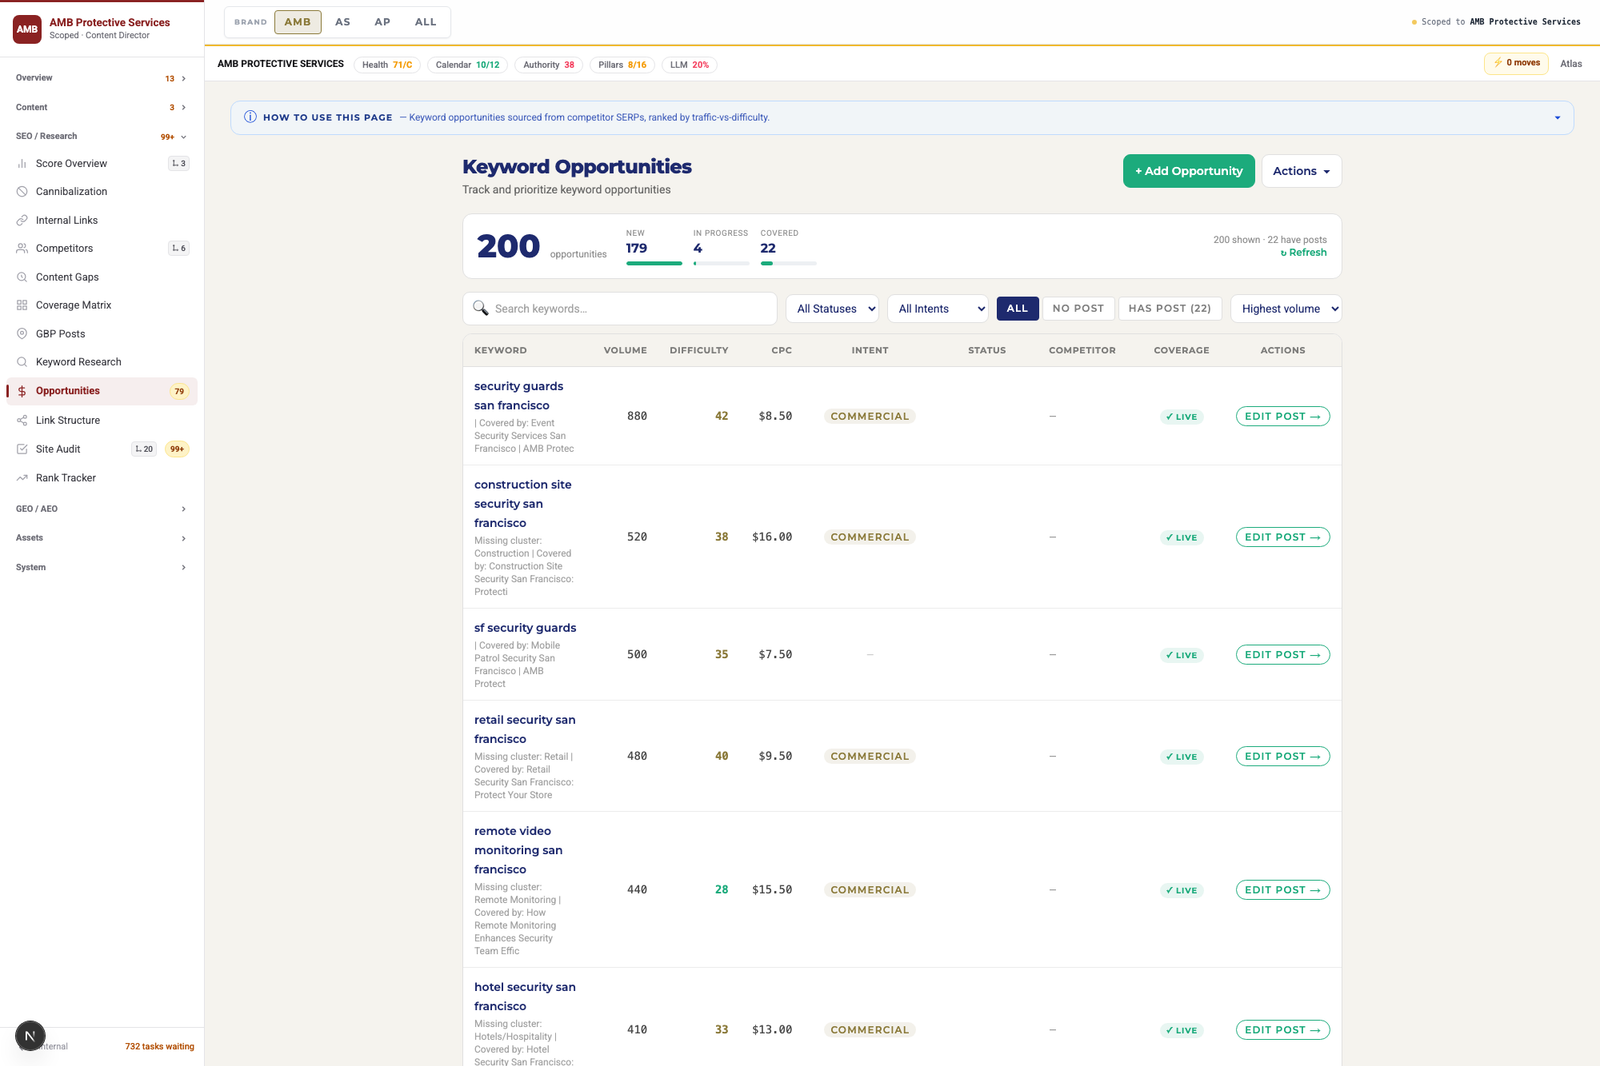Edit post for sf security guards
The image size is (1600, 1066).
[x=1283, y=655]
